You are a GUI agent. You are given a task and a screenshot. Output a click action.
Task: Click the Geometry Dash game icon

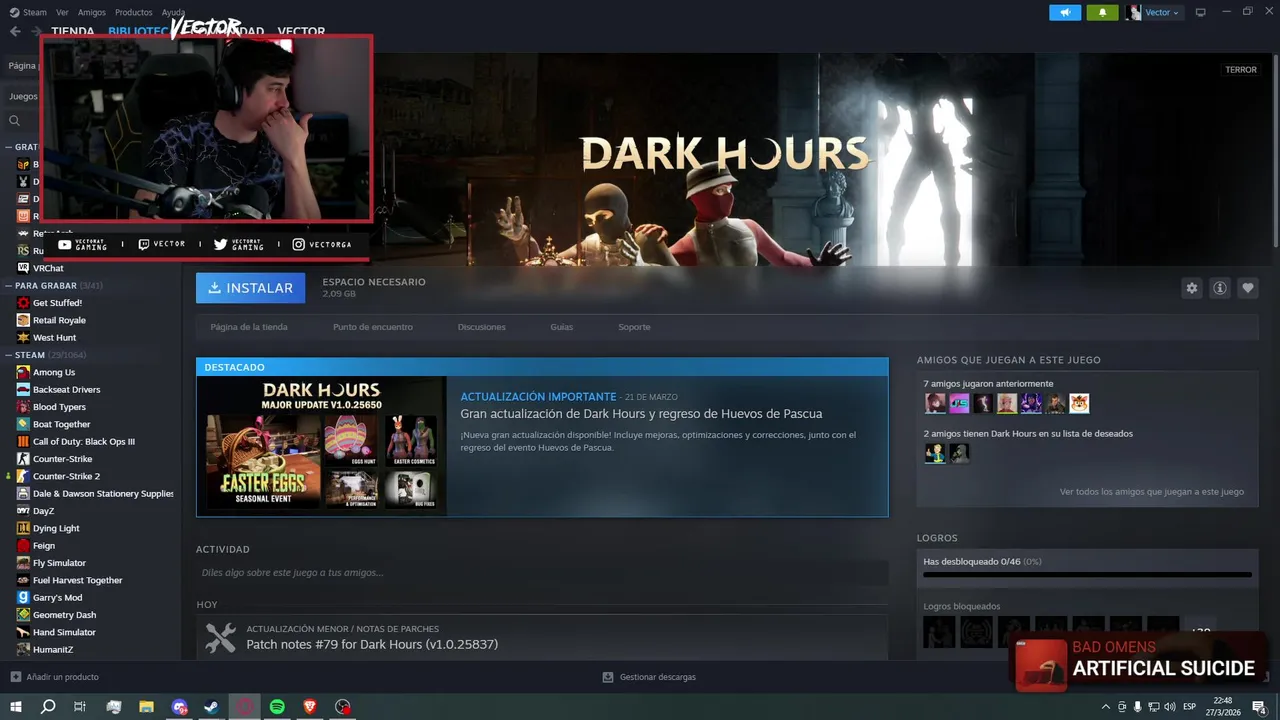pyautogui.click(x=23, y=615)
